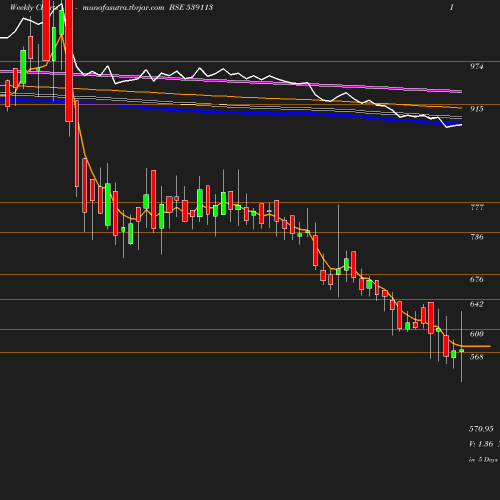Click the 974 price level label

coord(476,66)
